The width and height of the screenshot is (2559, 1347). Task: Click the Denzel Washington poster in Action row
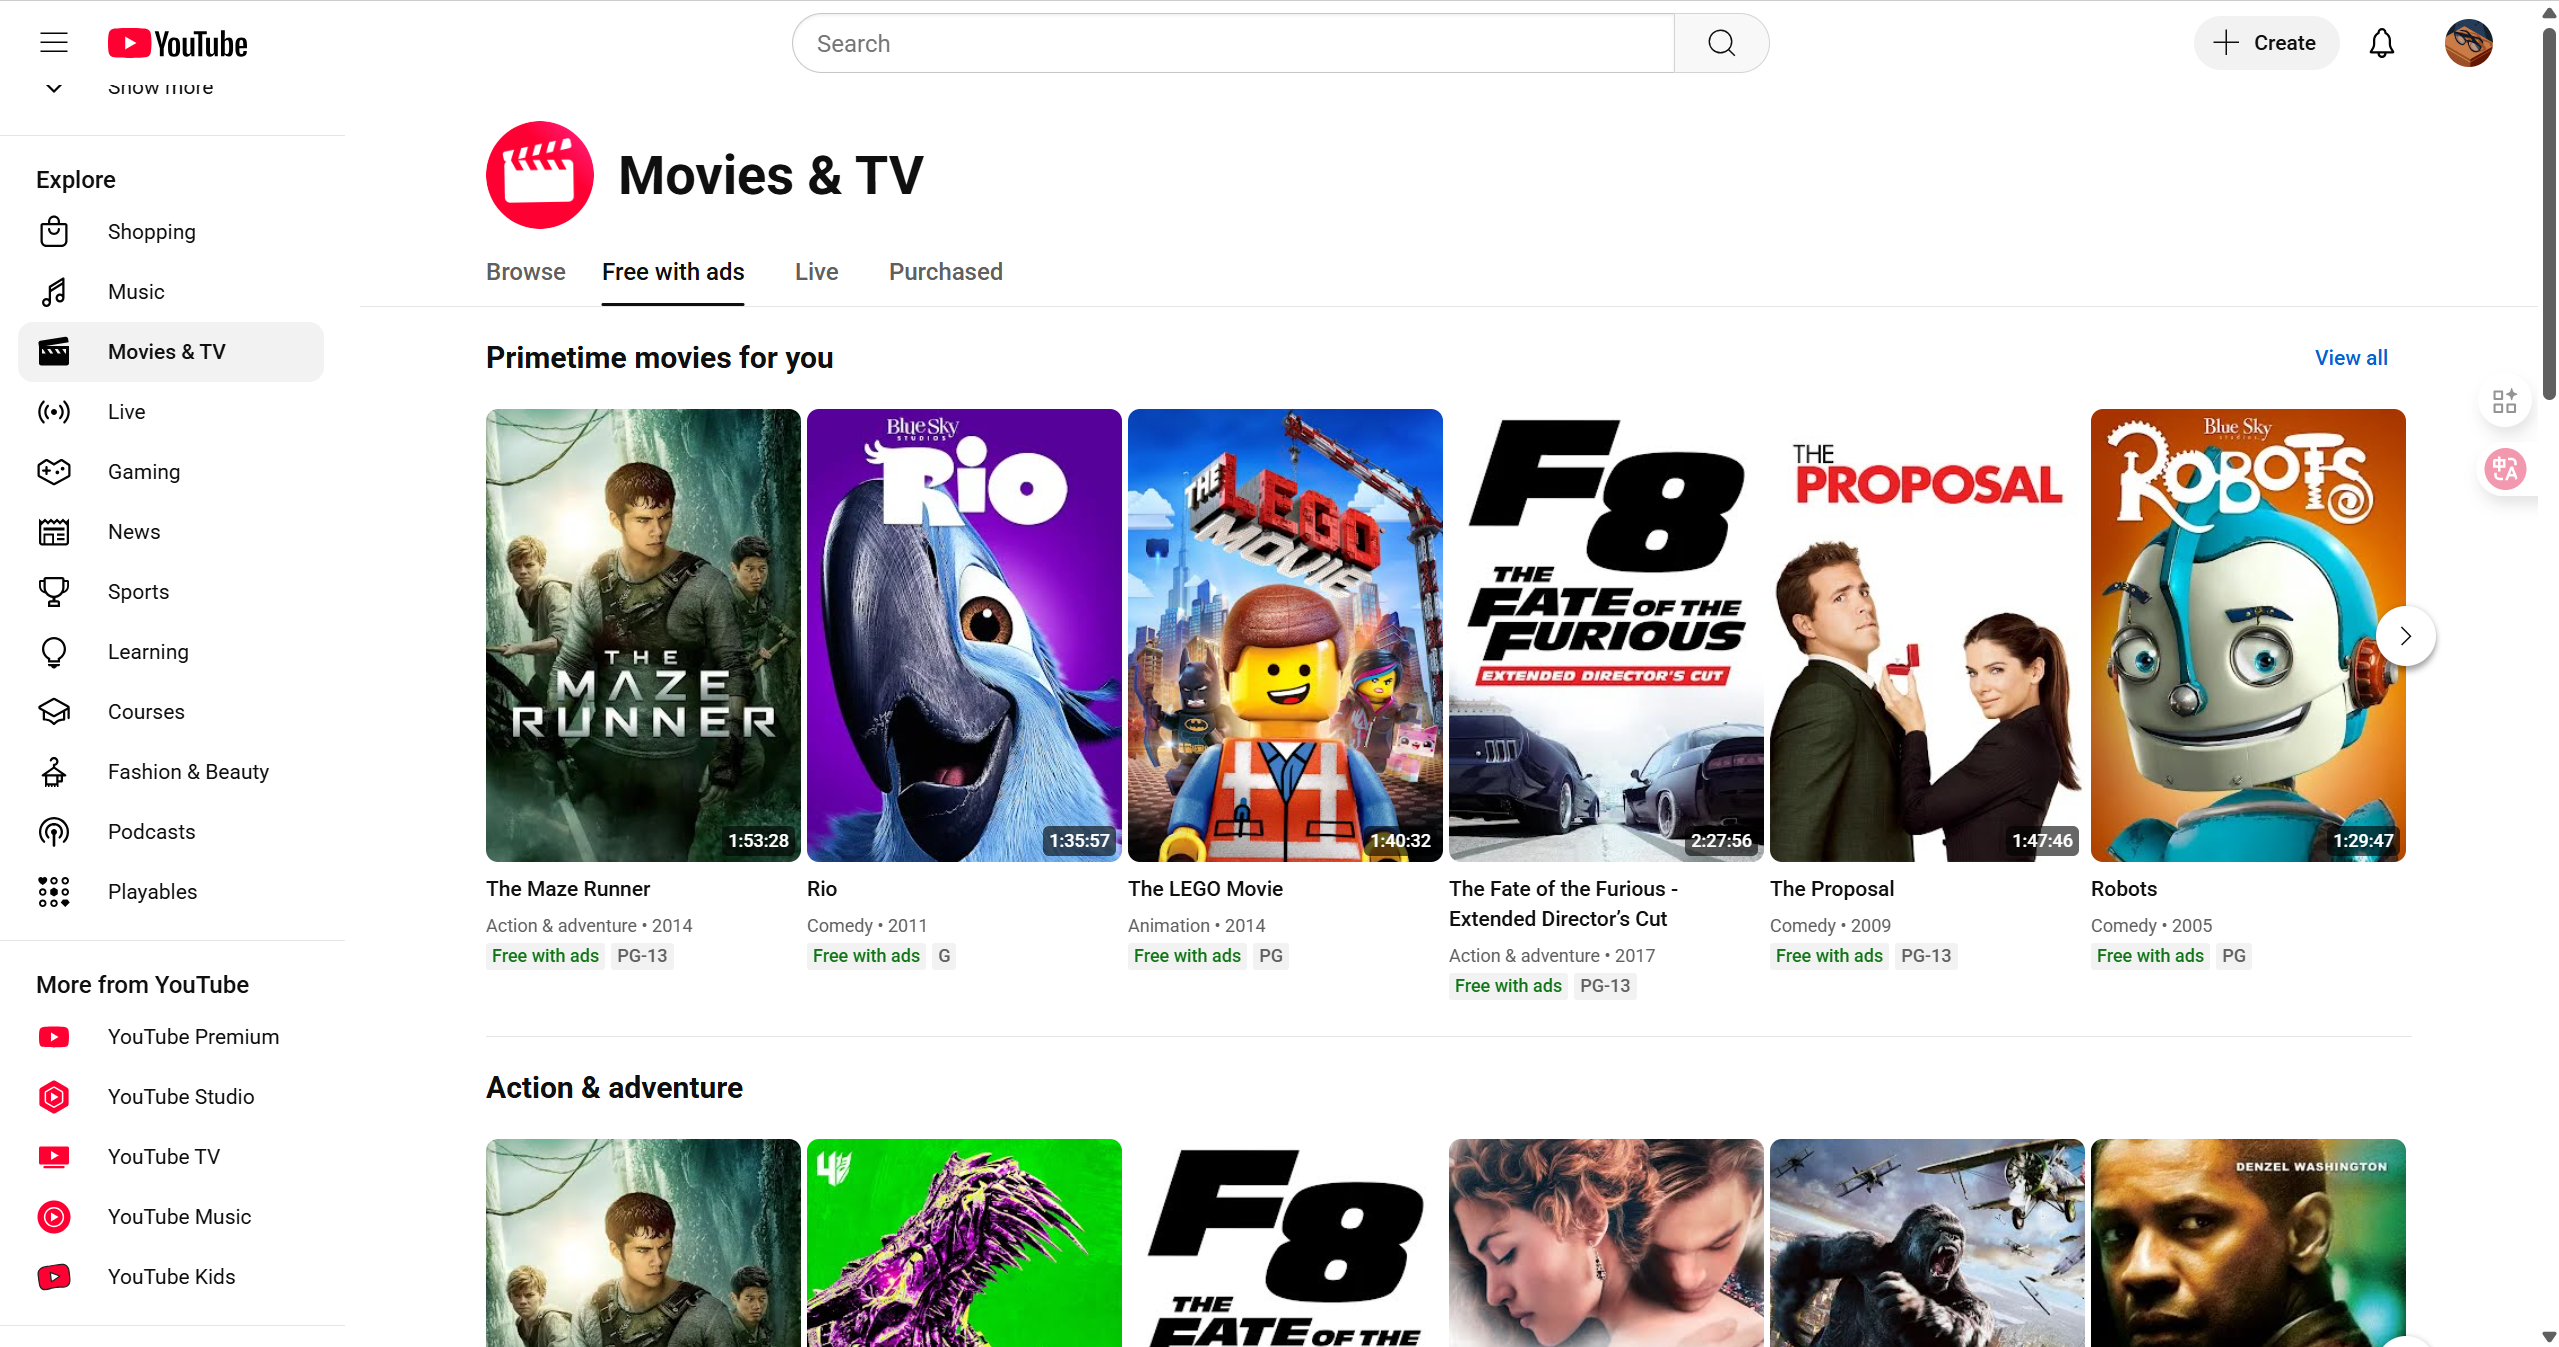coord(2248,1243)
